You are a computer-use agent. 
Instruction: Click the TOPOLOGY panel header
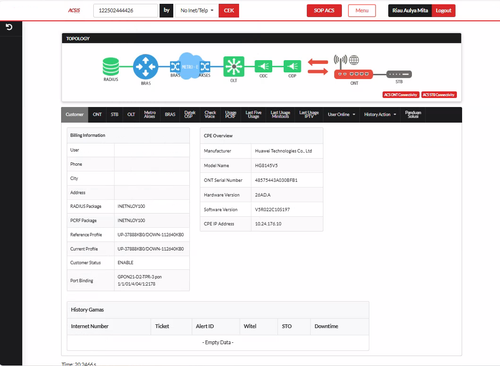pyautogui.click(x=261, y=38)
